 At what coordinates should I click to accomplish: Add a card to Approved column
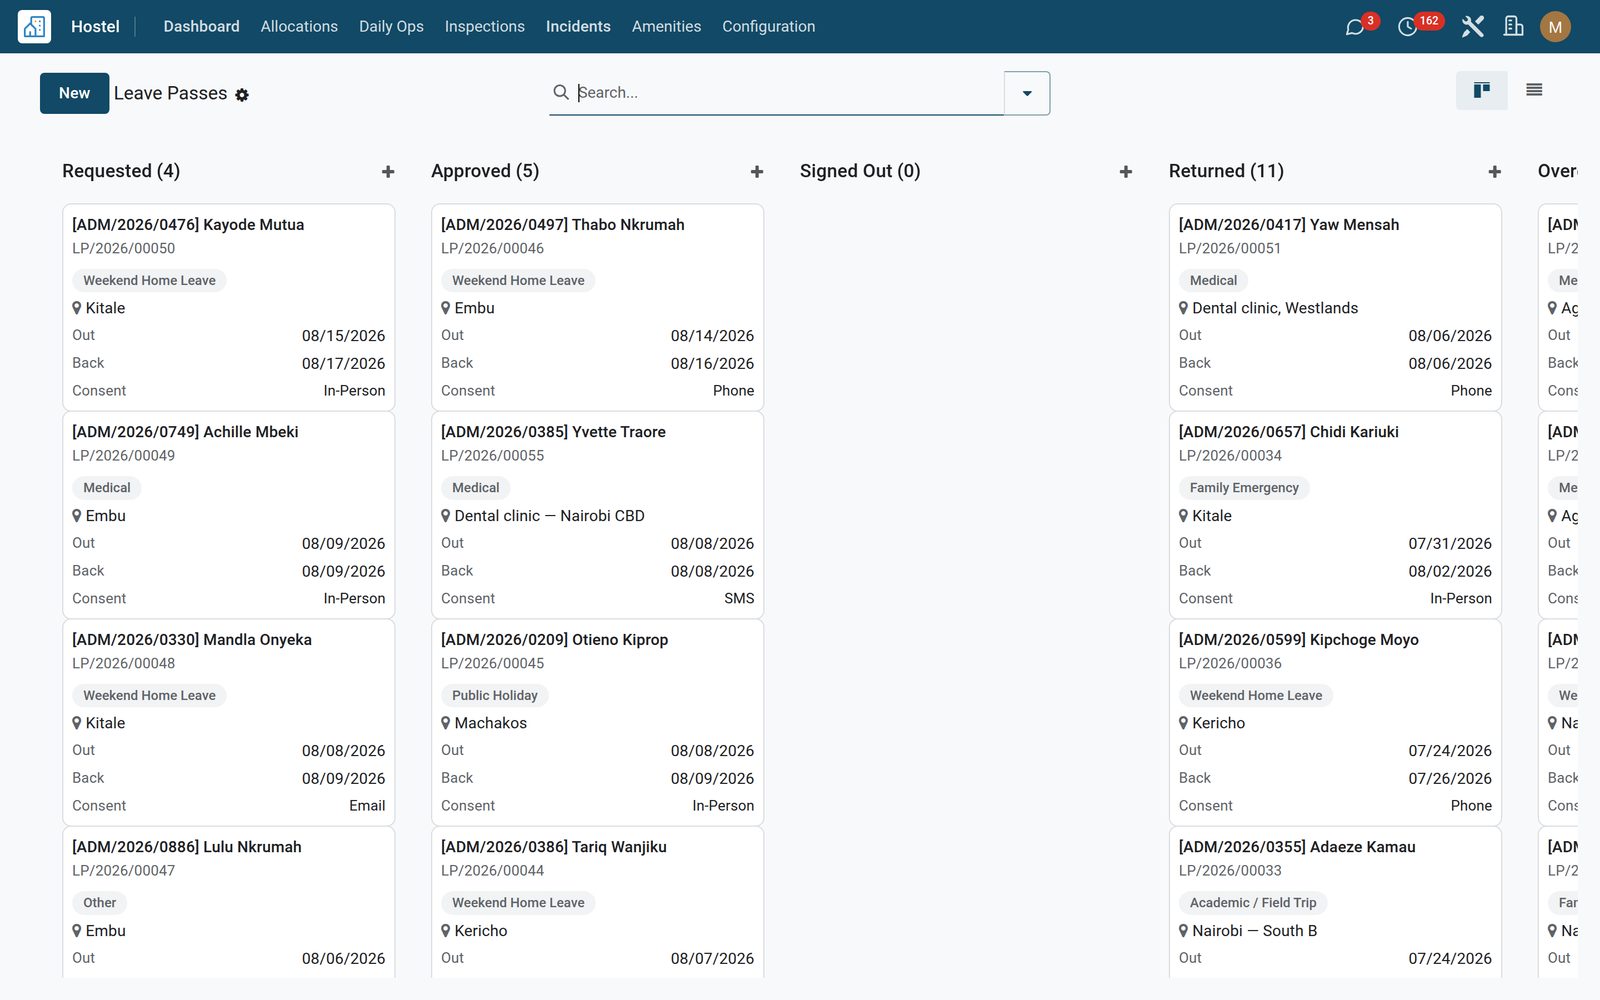(757, 172)
